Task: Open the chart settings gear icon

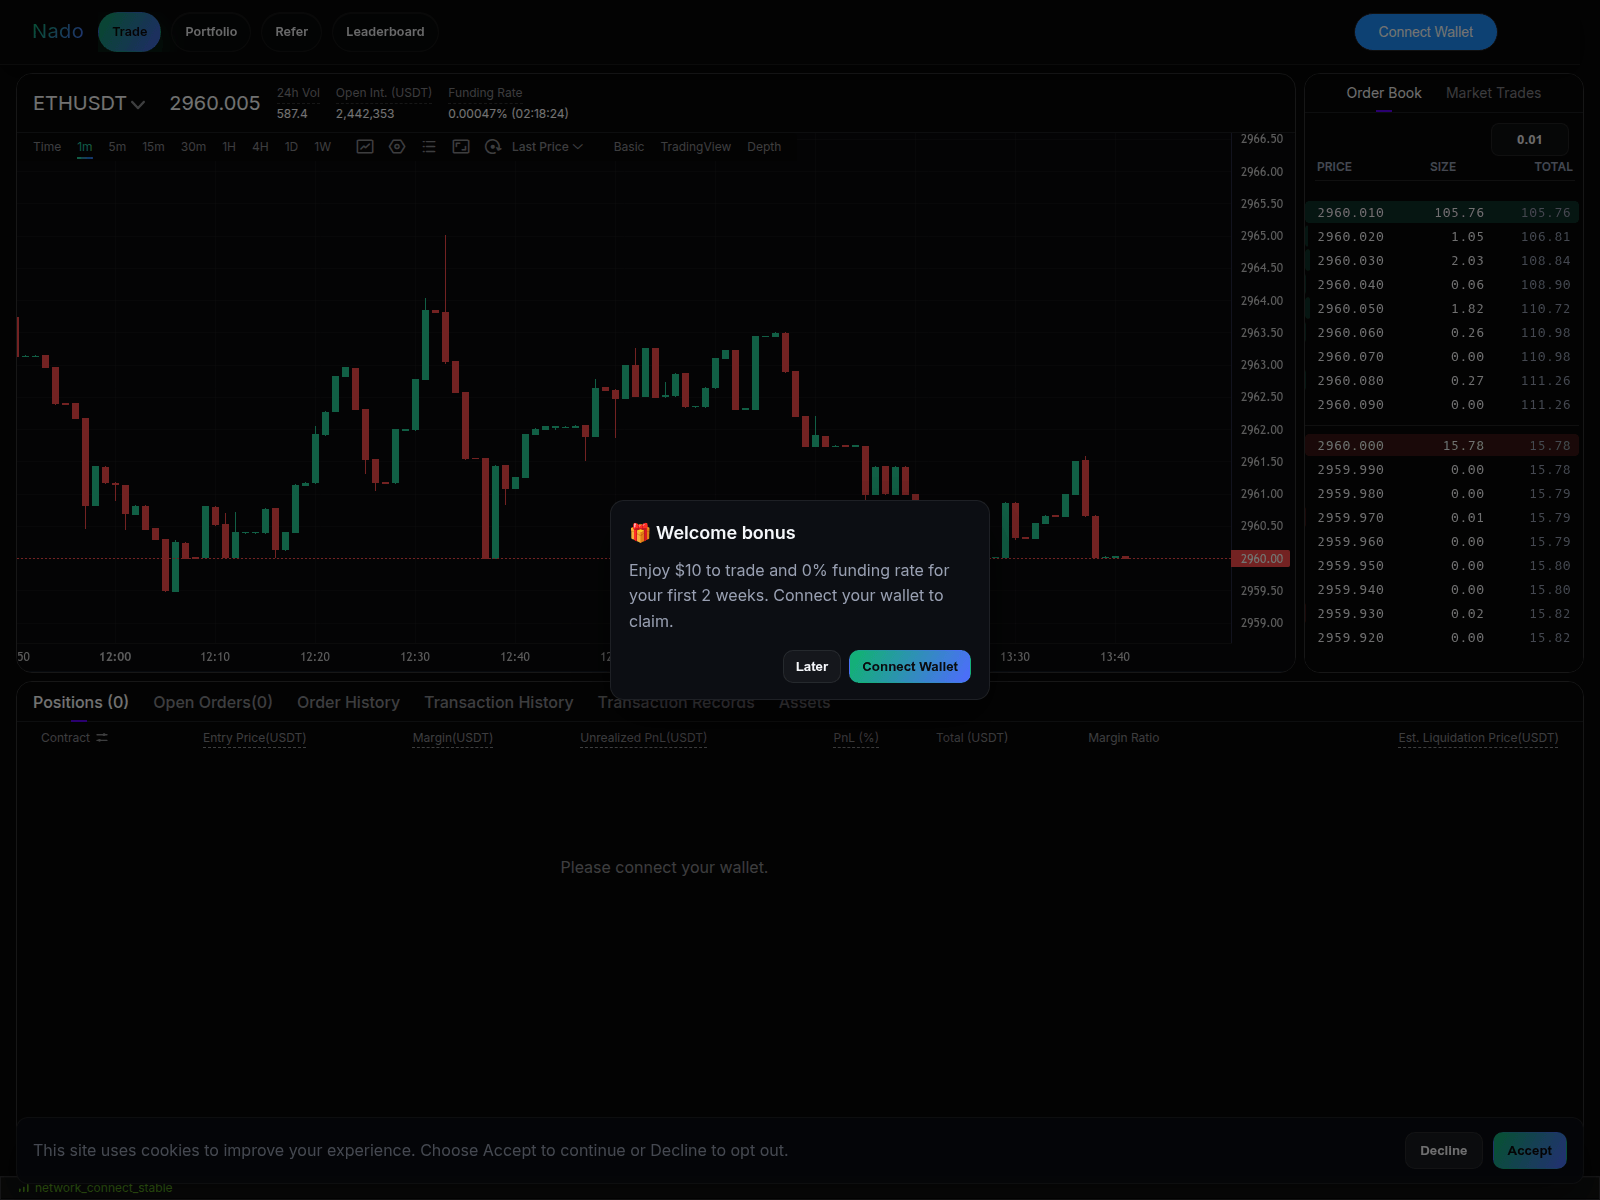Action: (x=397, y=146)
